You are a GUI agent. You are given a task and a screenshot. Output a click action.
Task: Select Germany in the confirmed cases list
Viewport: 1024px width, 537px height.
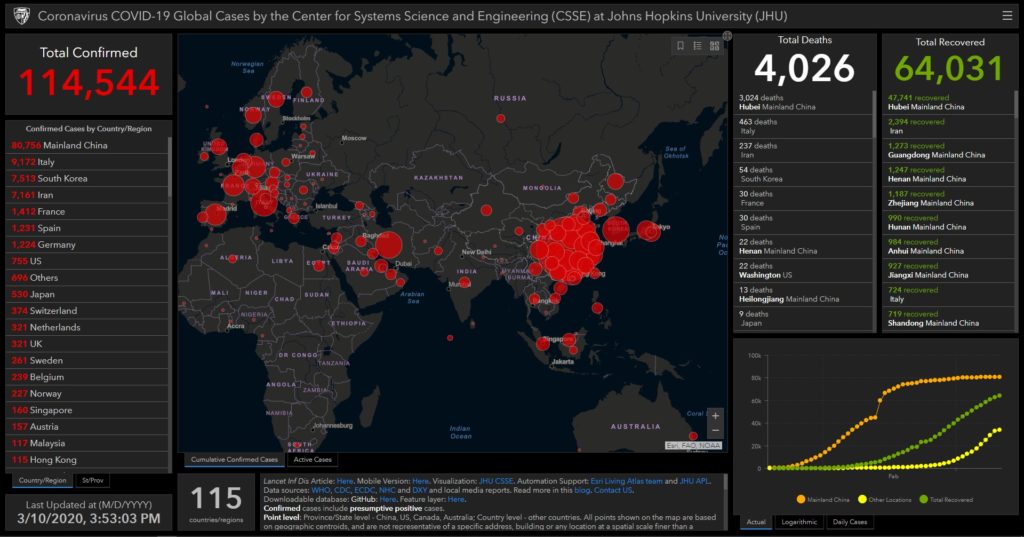[x=88, y=244]
